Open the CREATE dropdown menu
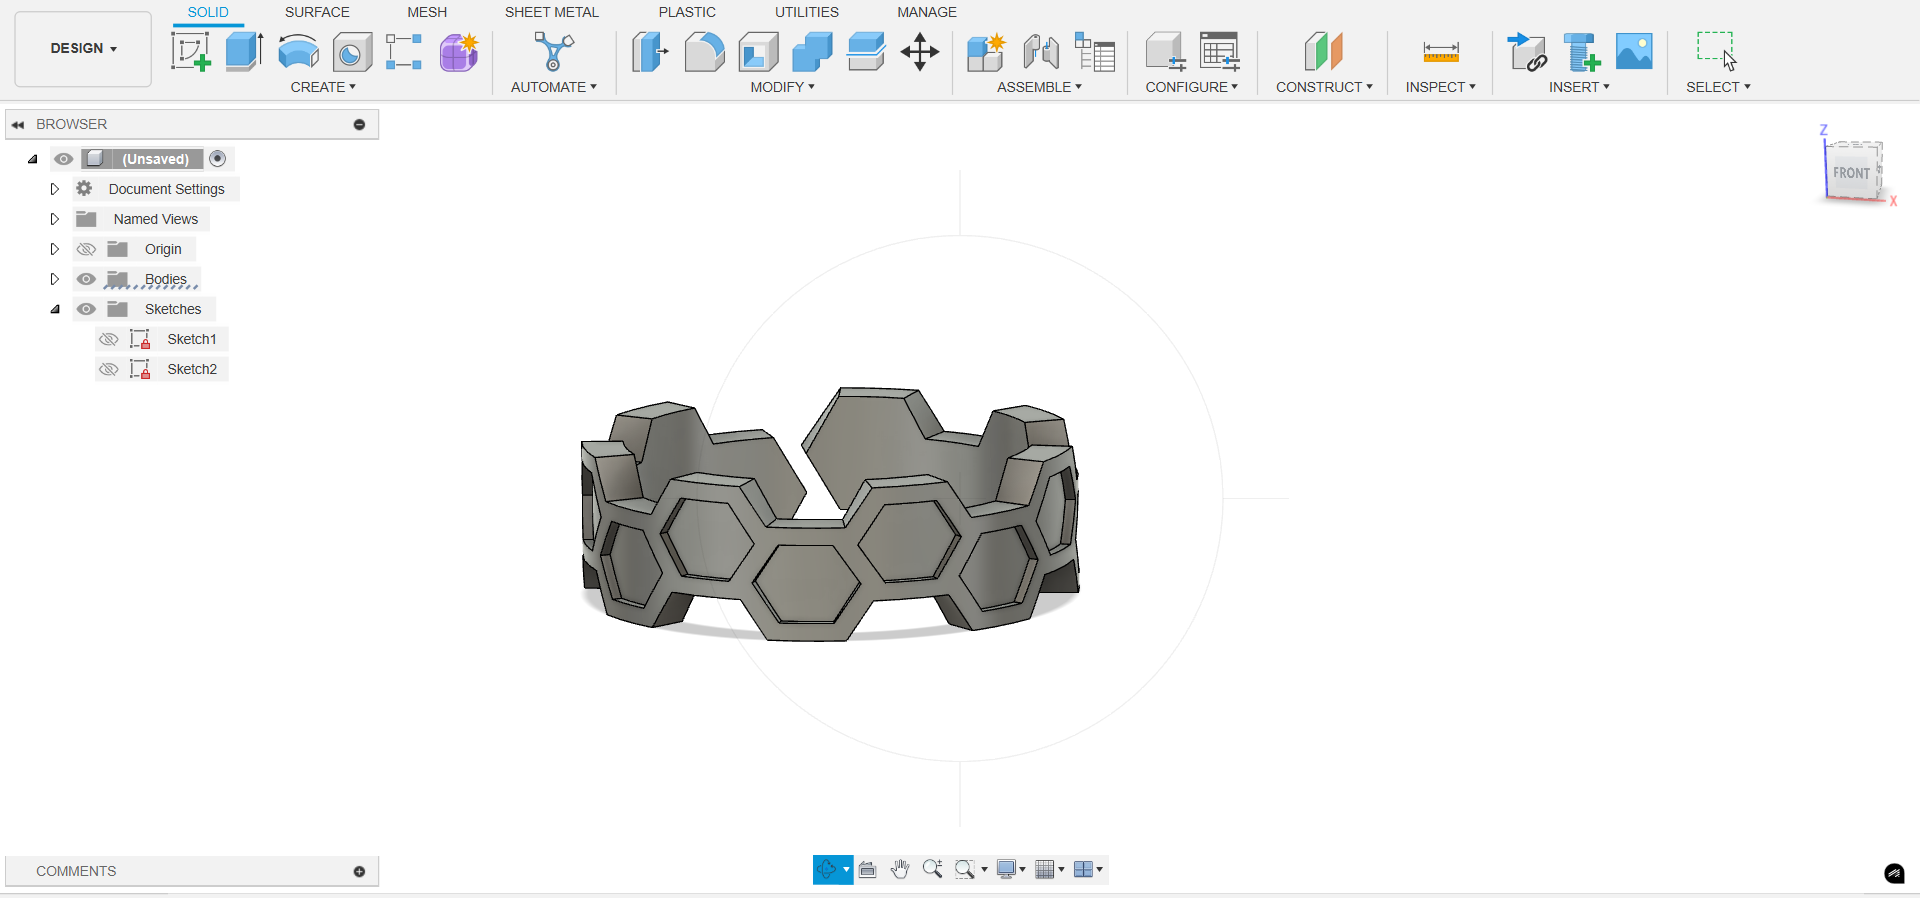1920x898 pixels. pos(323,87)
